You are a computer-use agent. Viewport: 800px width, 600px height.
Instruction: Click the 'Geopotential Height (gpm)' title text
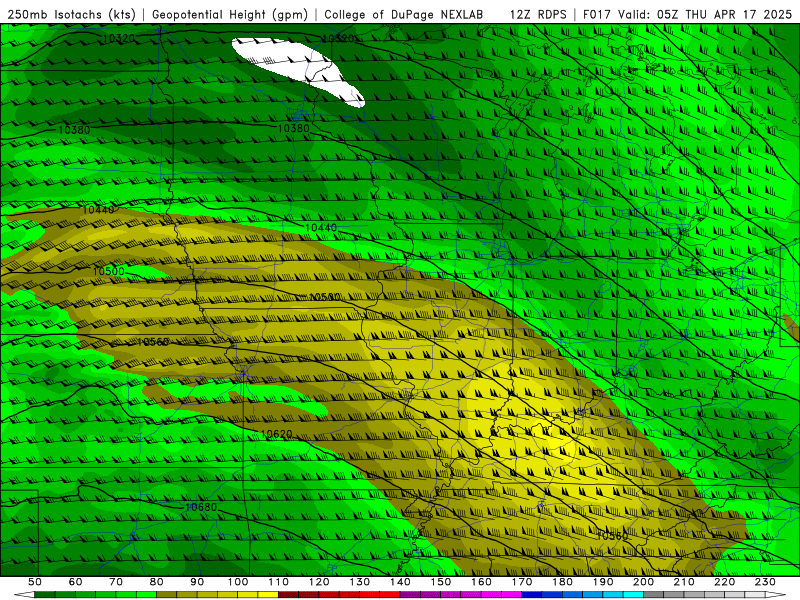230,15
